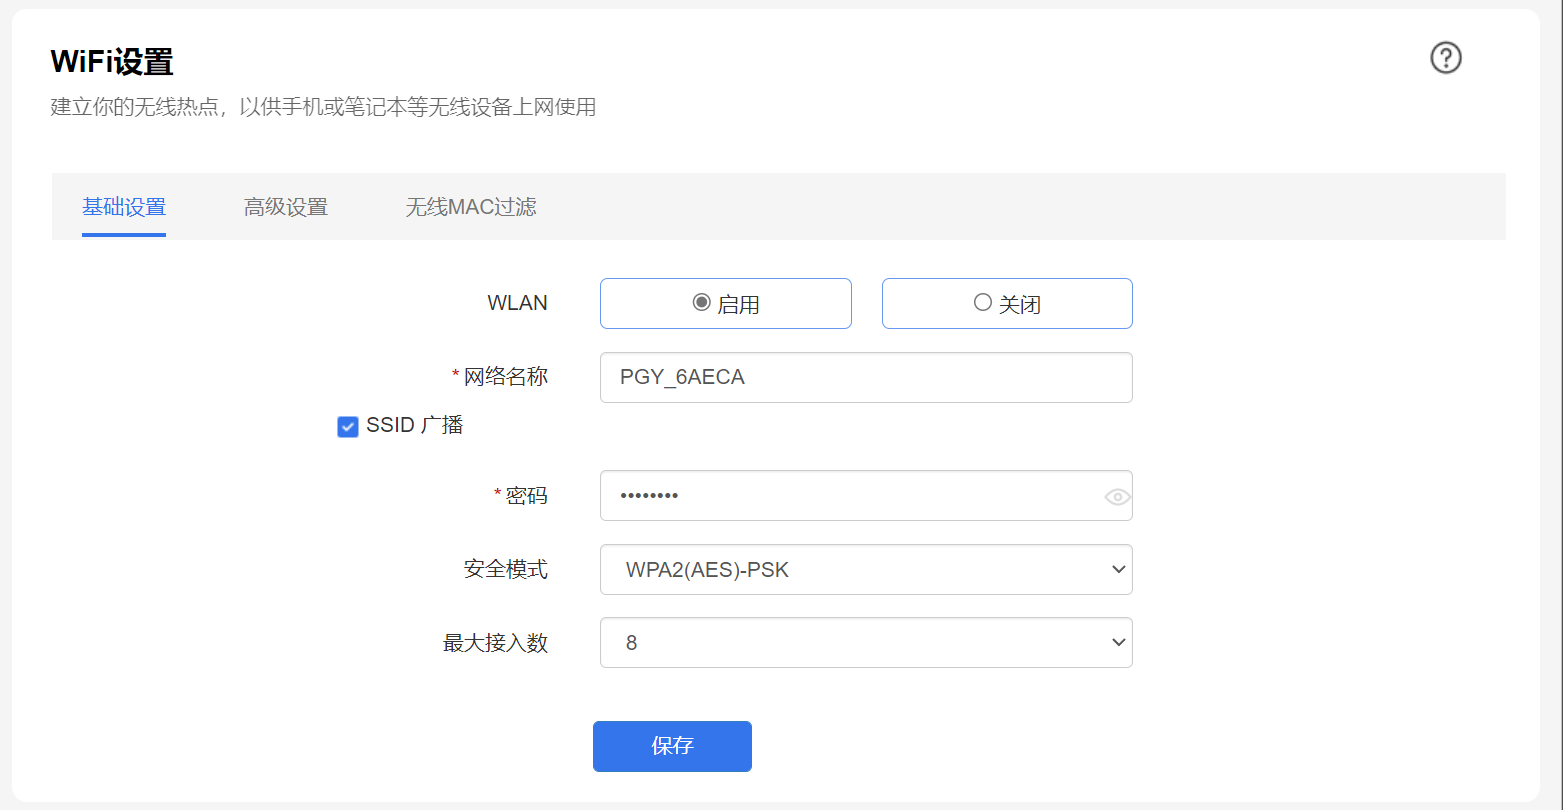Image resolution: width=1563 pixels, height=810 pixels.
Task: Click the chevron on the security mode selector
Action: tap(1119, 569)
